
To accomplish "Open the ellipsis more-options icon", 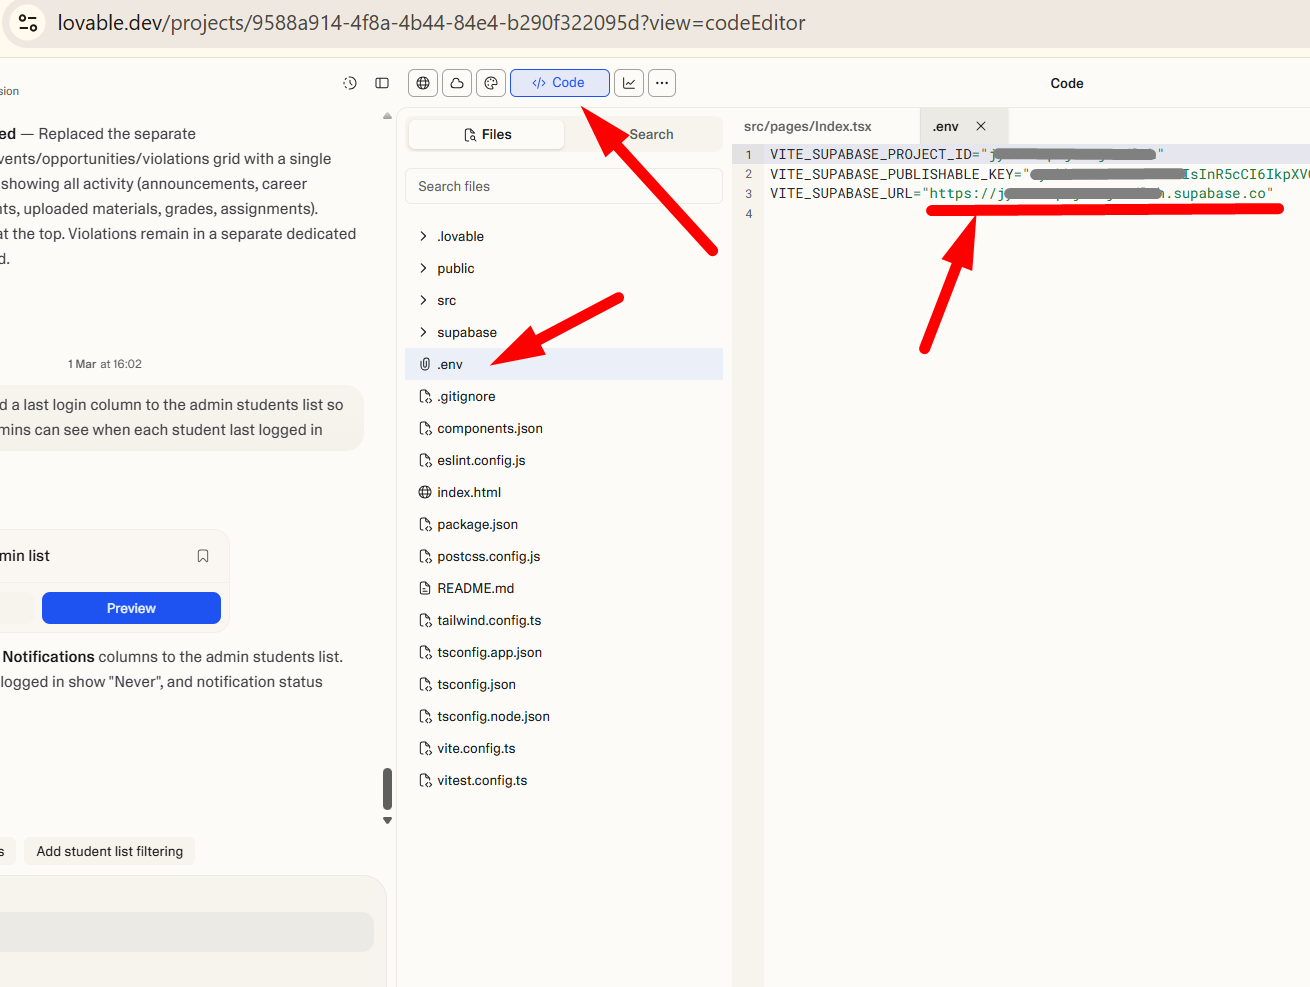I will tap(661, 83).
